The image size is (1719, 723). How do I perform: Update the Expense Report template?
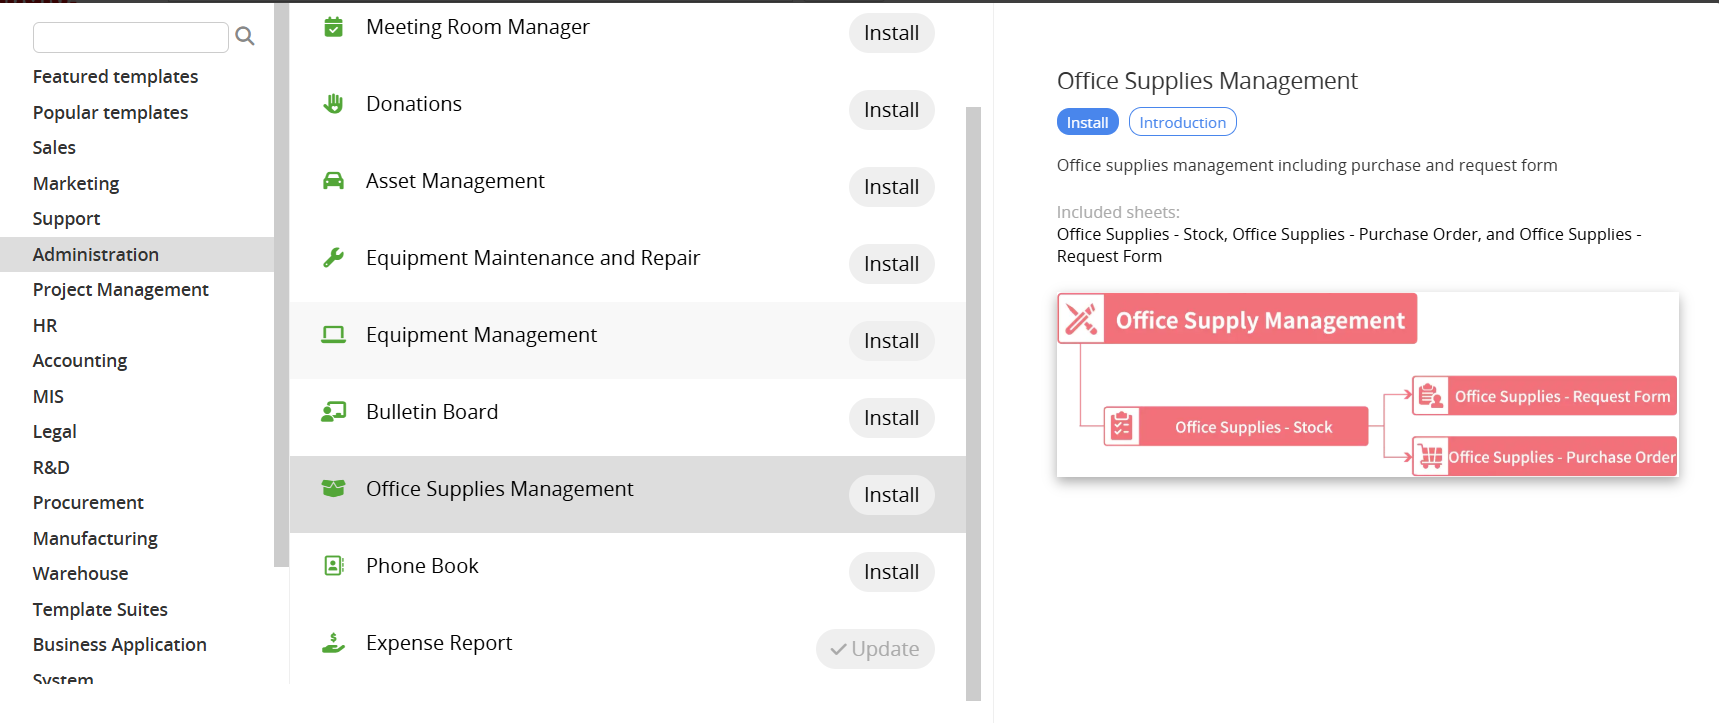[x=875, y=649]
